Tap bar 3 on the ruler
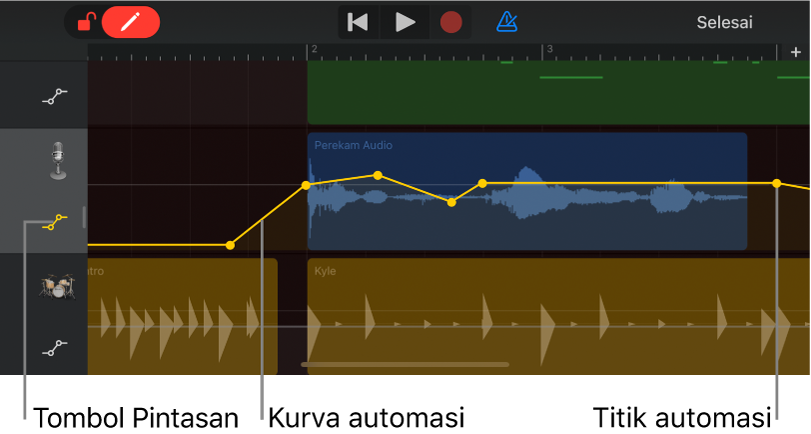 pos(549,49)
